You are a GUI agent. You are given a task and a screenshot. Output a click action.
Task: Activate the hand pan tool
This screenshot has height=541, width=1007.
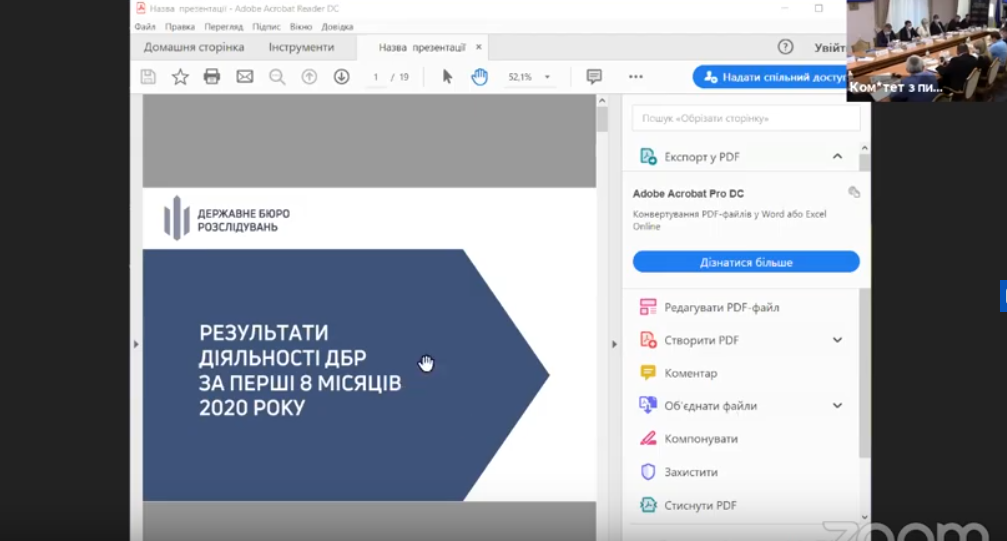[x=480, y=77]
